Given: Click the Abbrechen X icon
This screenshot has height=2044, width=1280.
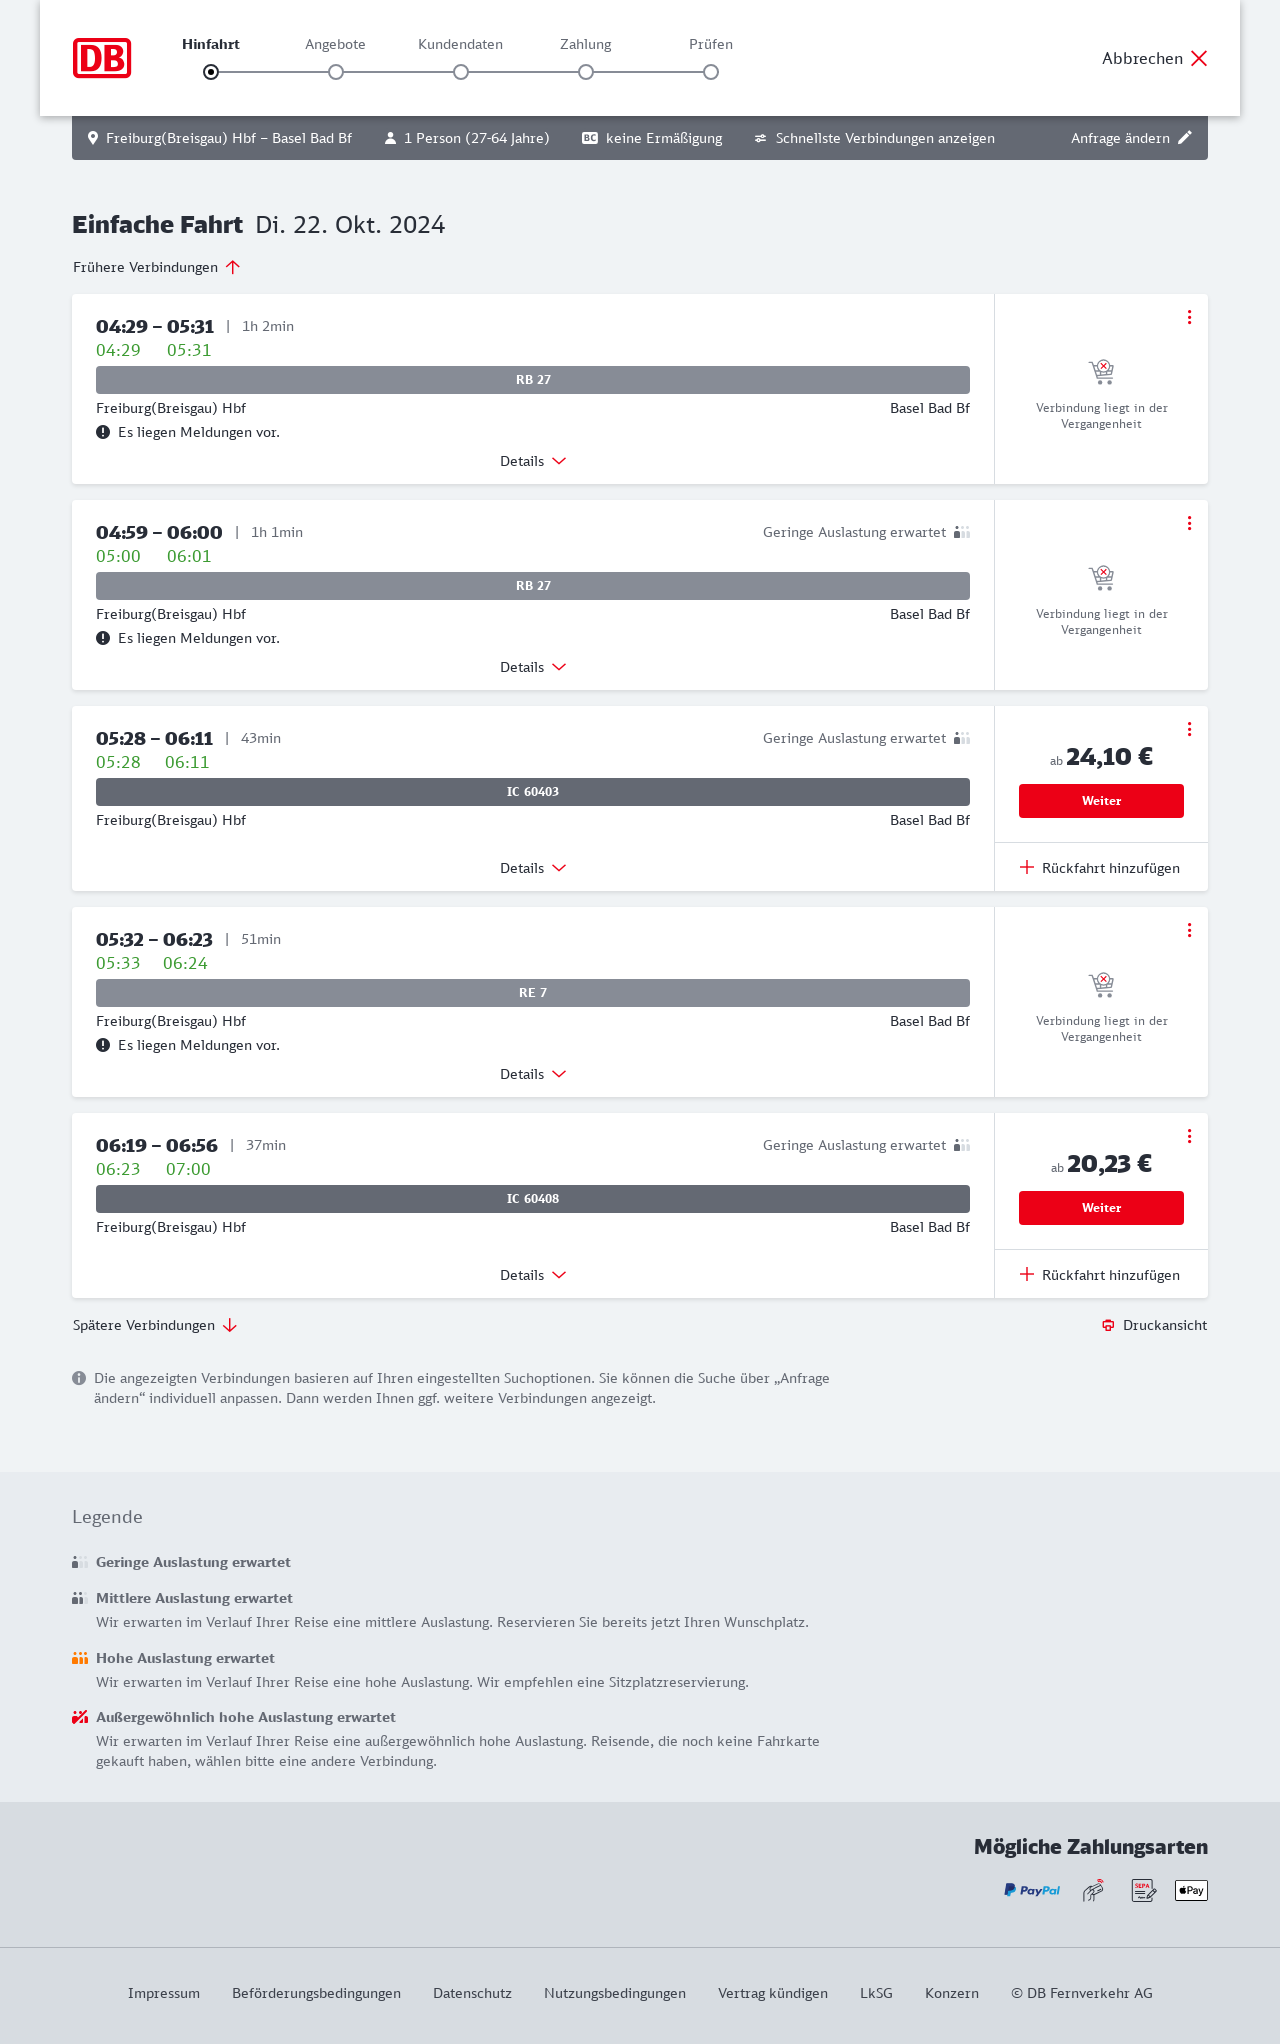Looking at the screenshot, I should [x=1199, y=58].
